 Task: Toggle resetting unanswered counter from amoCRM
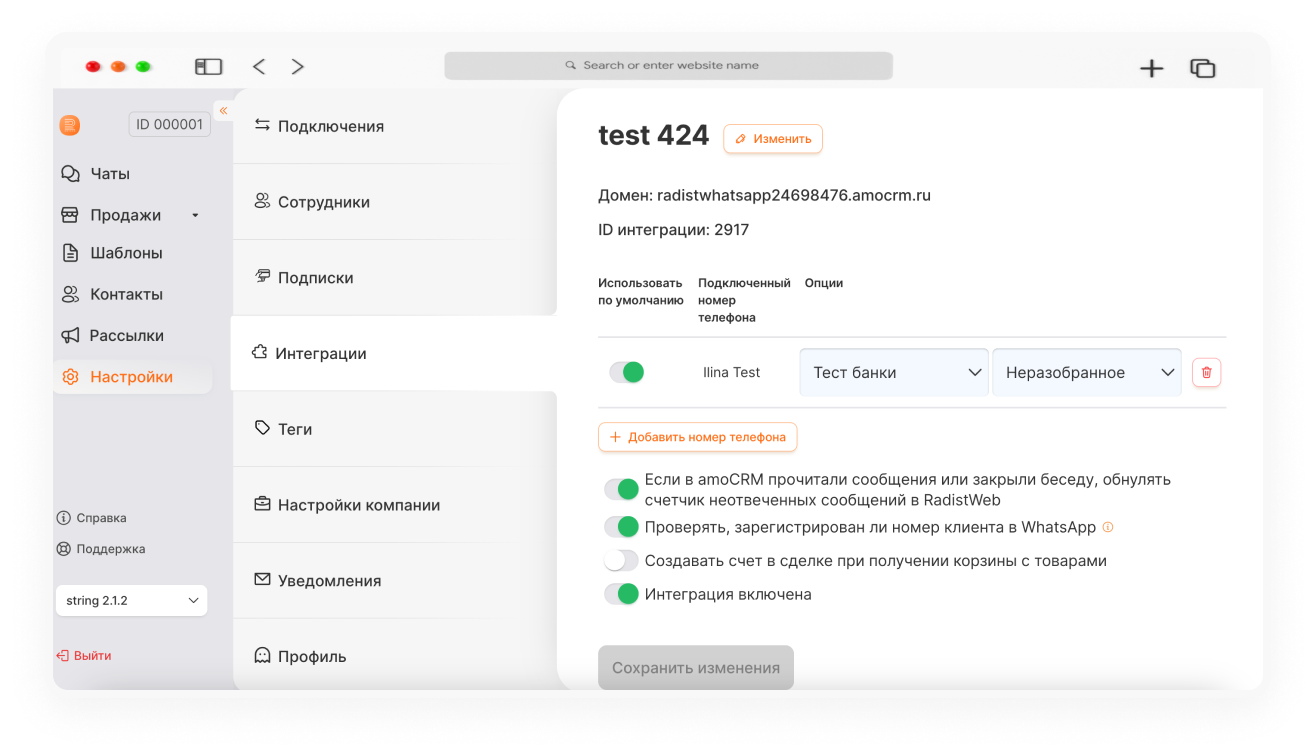click(621, 489)
